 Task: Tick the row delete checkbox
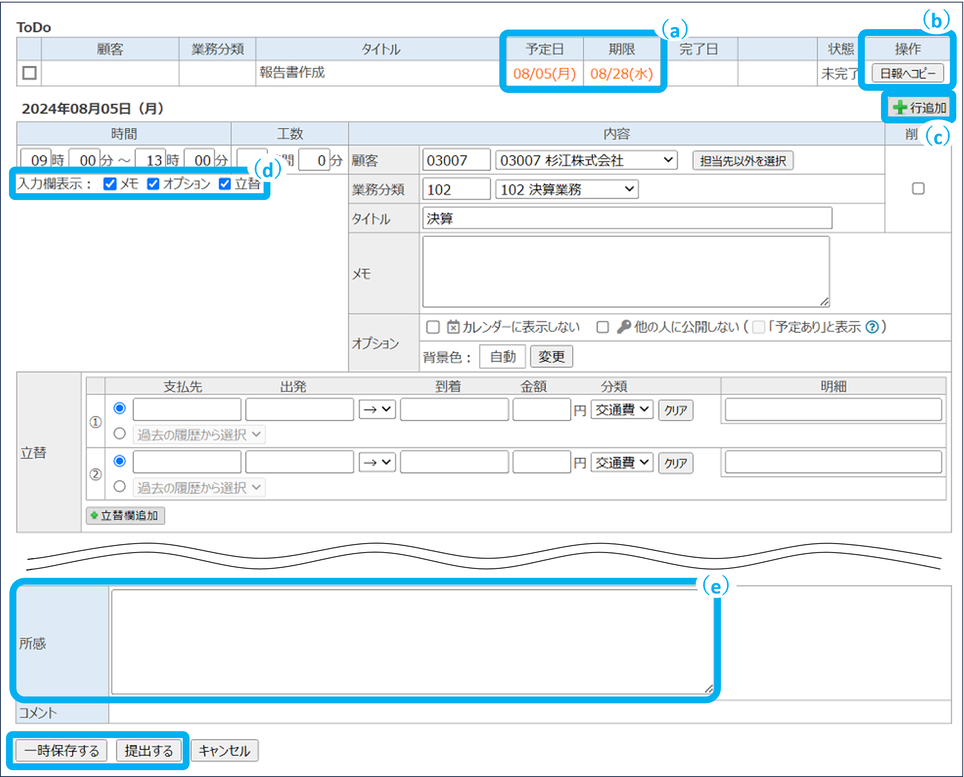point(918,189)
